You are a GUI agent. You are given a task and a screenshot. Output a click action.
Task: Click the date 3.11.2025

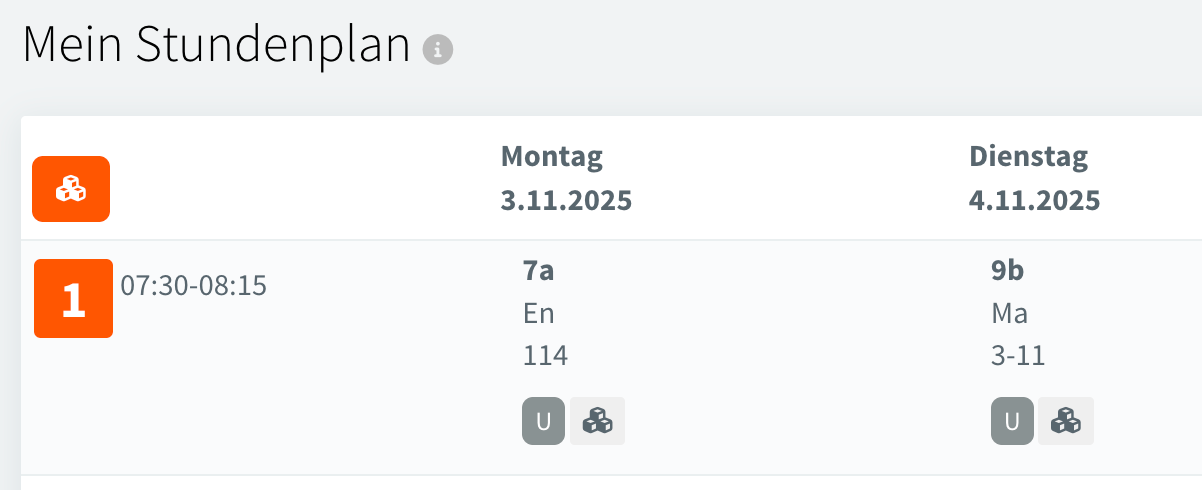click(x=566, y=200)
